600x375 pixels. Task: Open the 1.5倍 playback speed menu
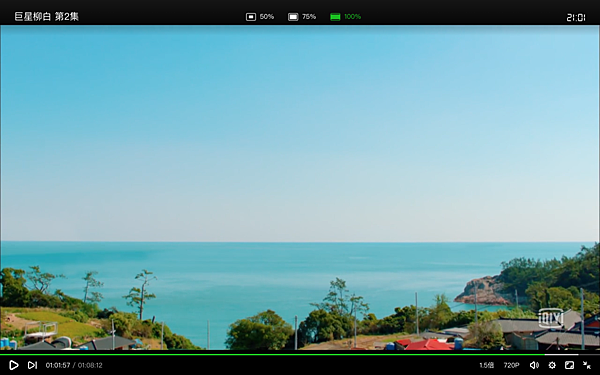(486, 365)
